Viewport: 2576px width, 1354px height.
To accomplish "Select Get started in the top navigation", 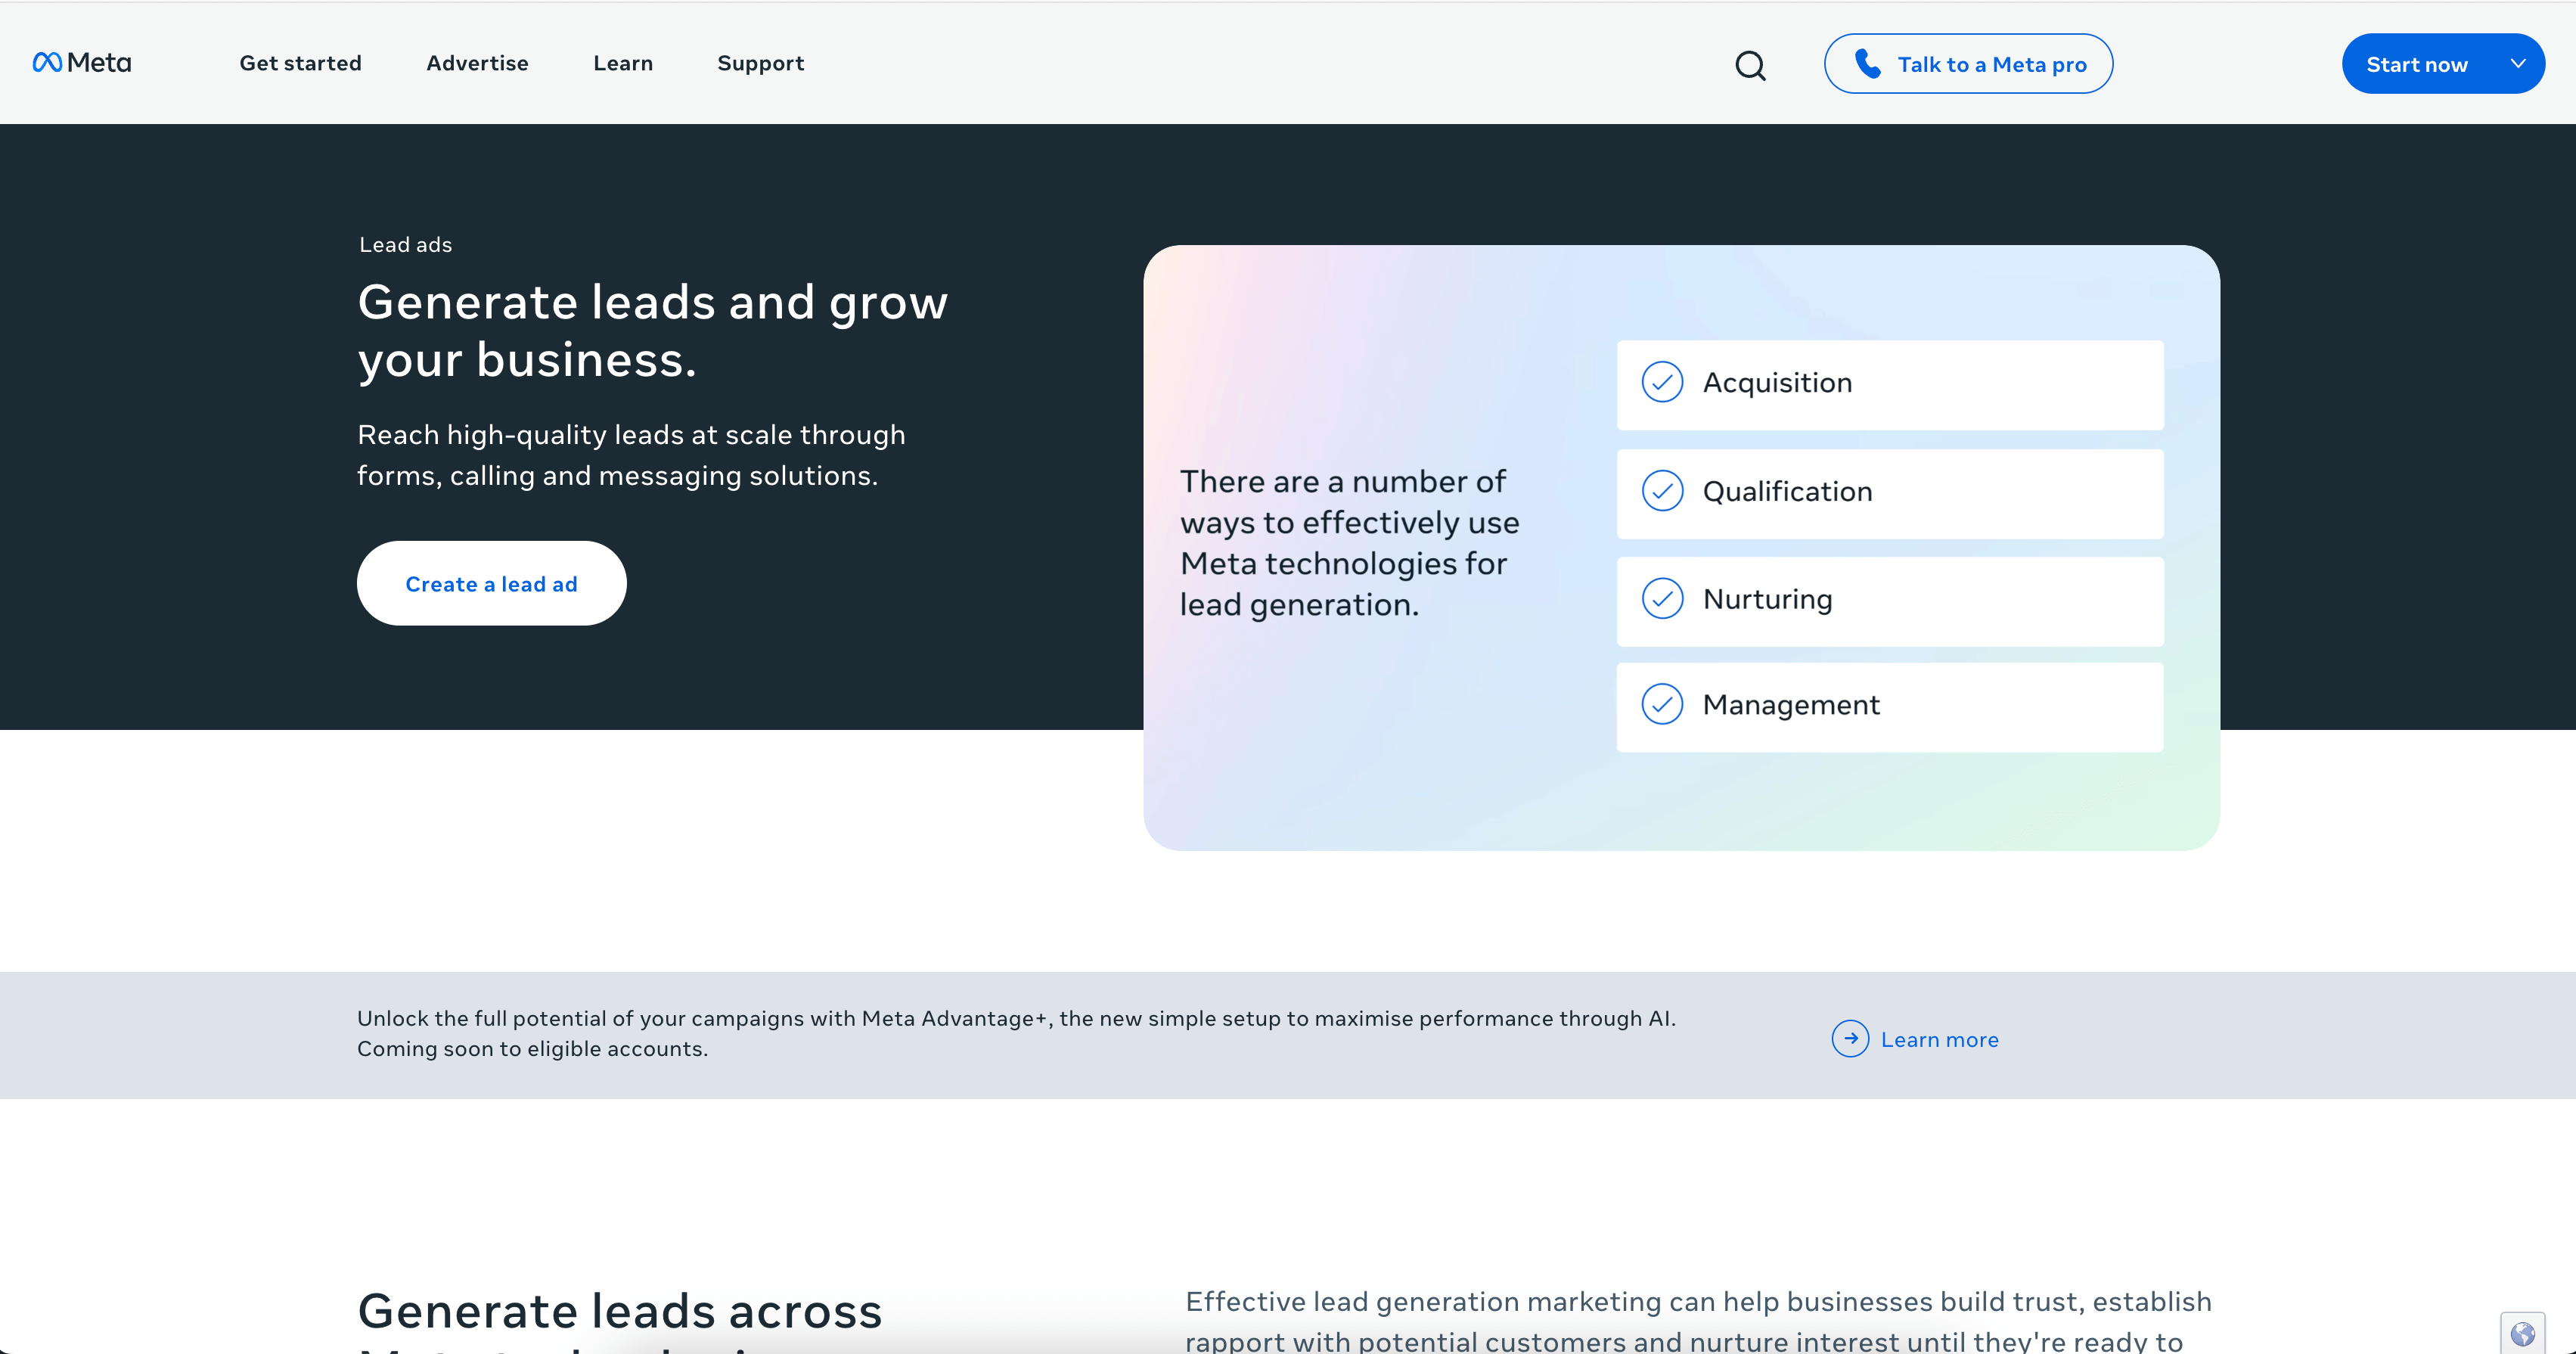I will 300,63.
